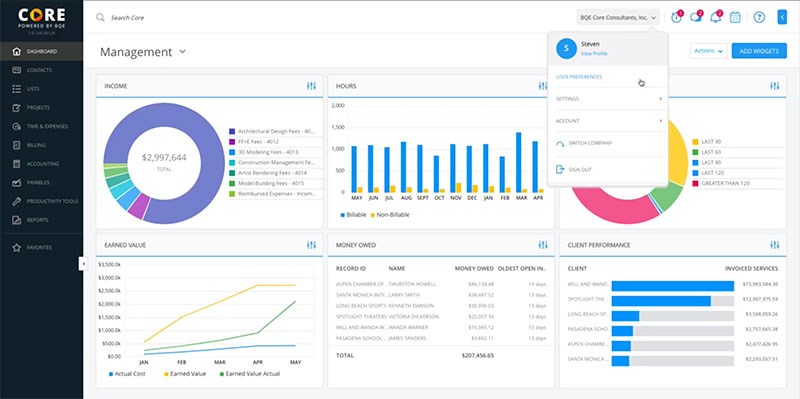
Task: Toggle Billable series in Hours legend
Action: coord(353,215)
